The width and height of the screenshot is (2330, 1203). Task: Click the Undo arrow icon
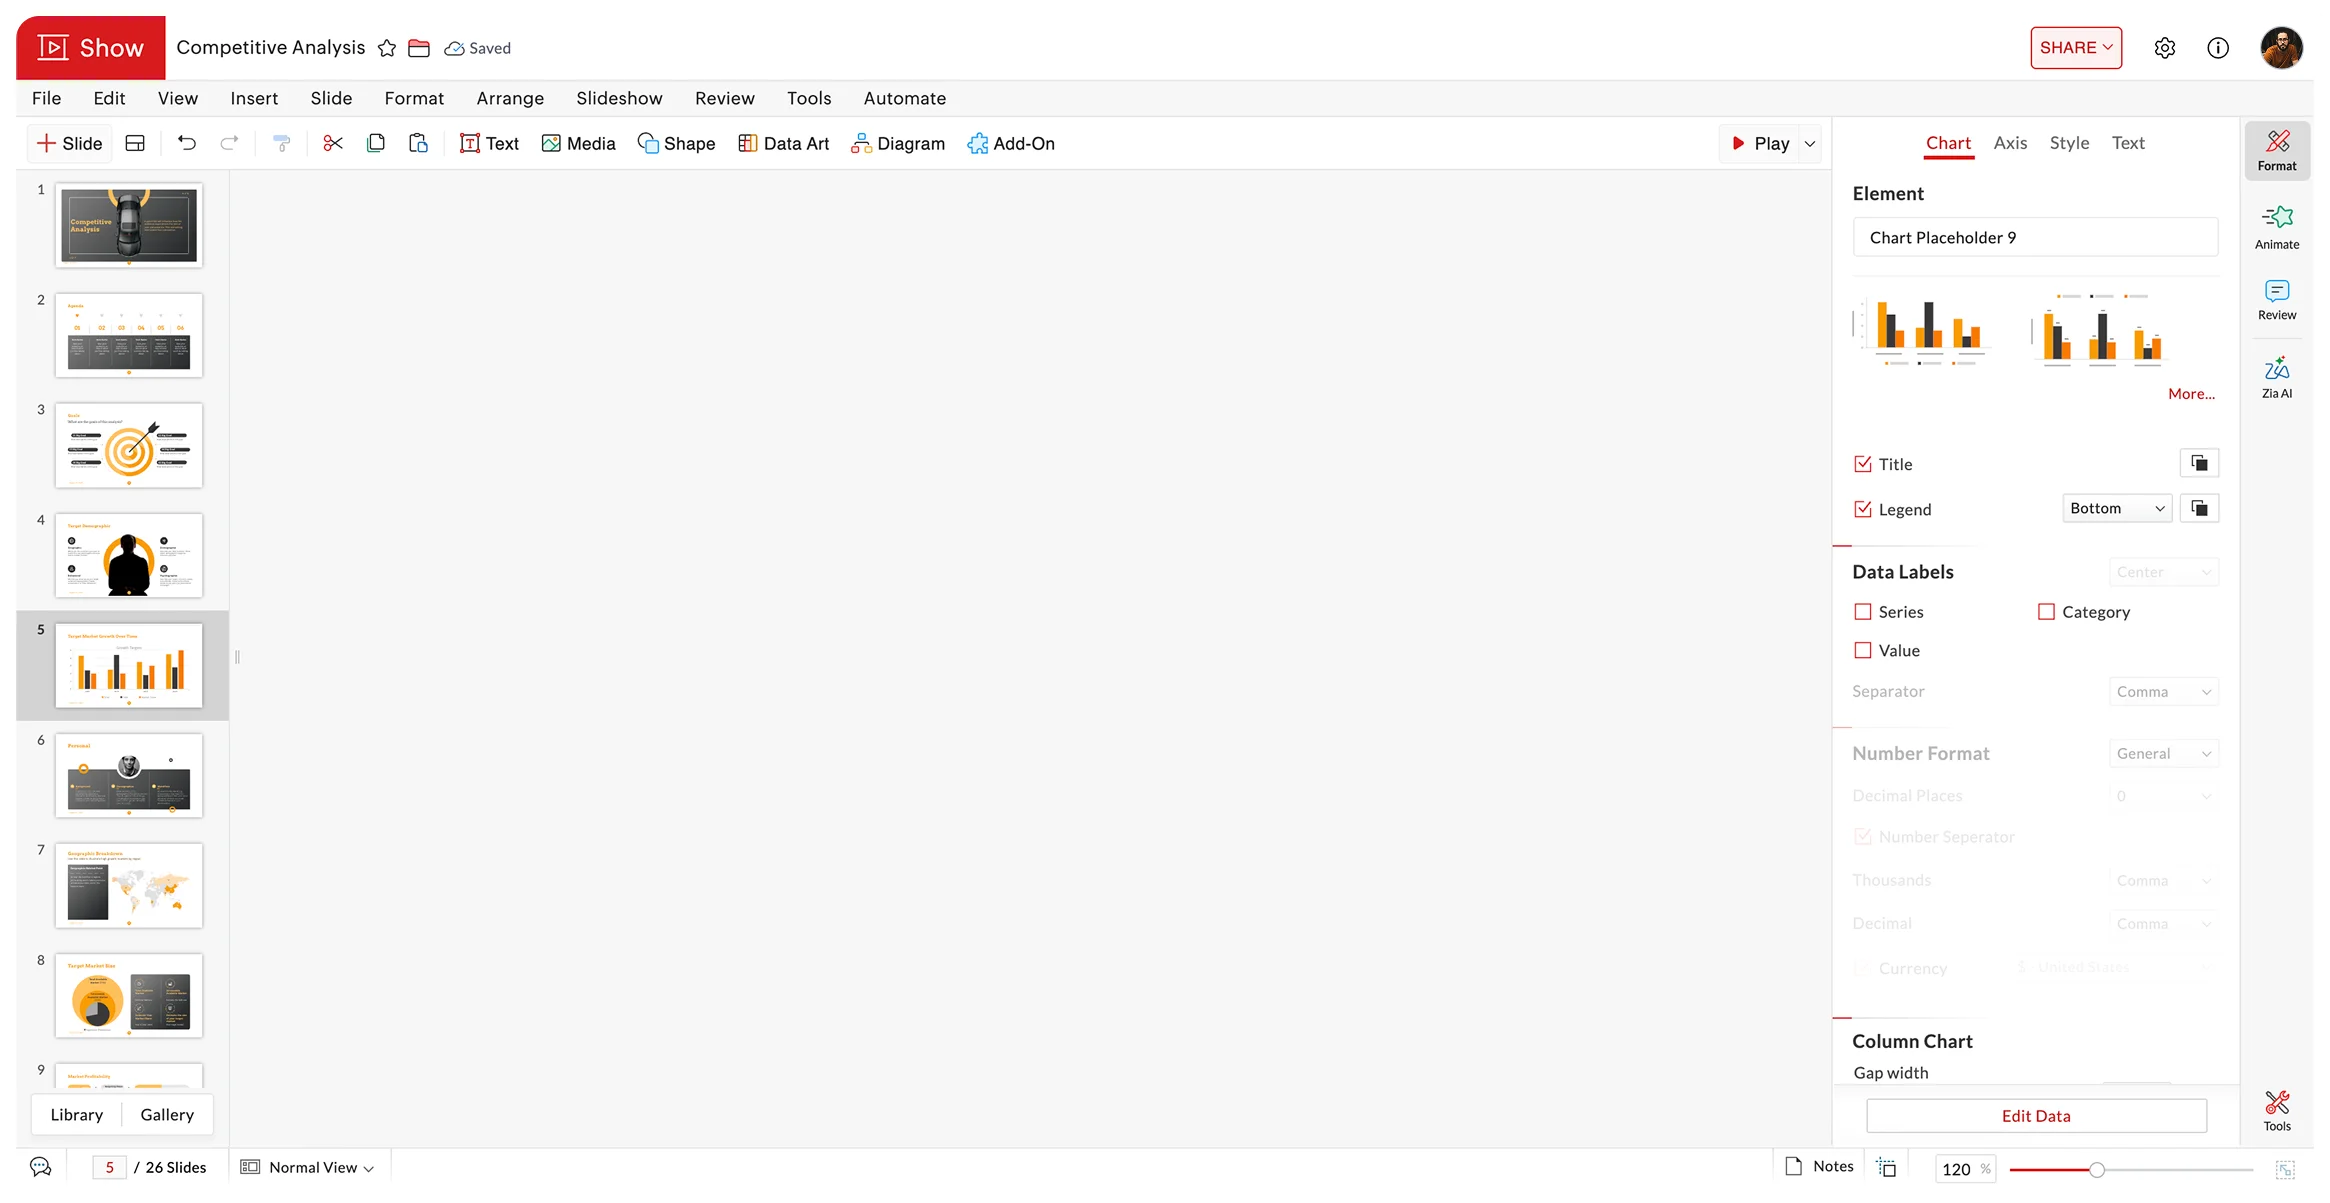(x=187, y=144)
